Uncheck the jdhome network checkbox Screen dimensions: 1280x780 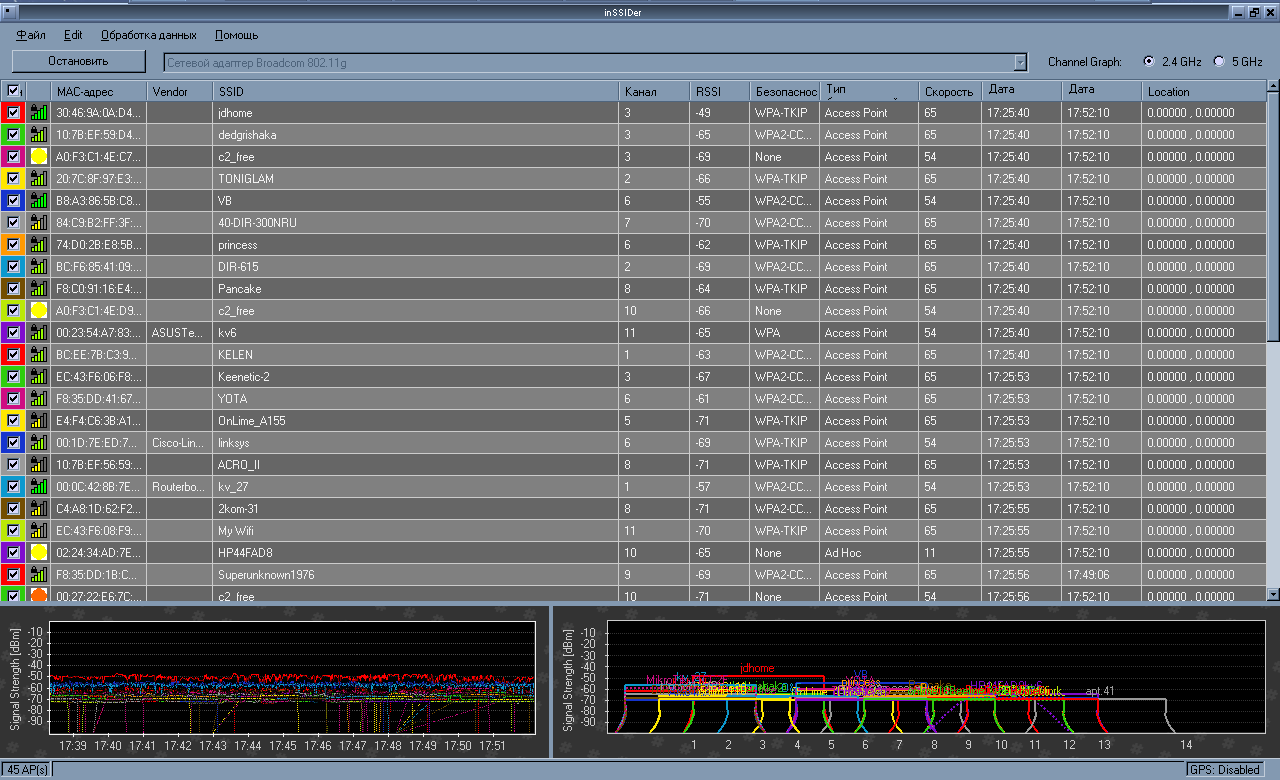tap(13, 113)
